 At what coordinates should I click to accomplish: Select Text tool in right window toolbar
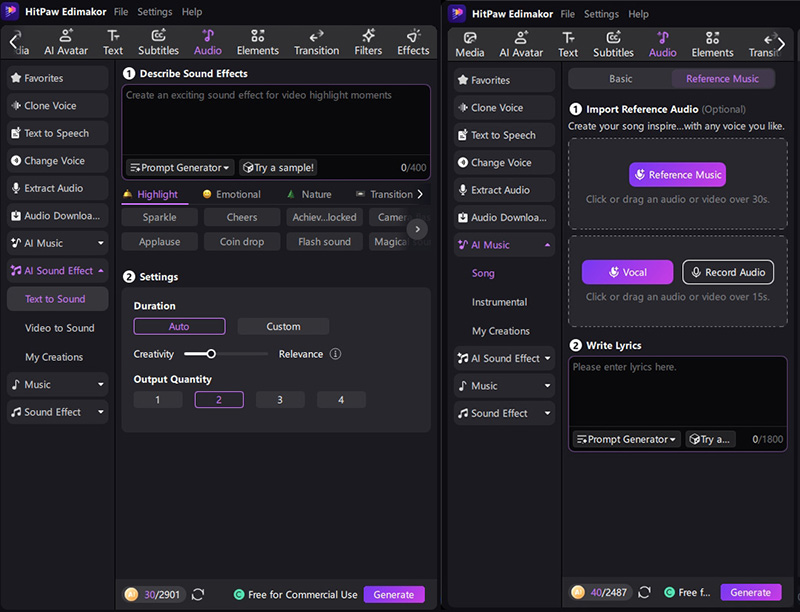point(568,45)
